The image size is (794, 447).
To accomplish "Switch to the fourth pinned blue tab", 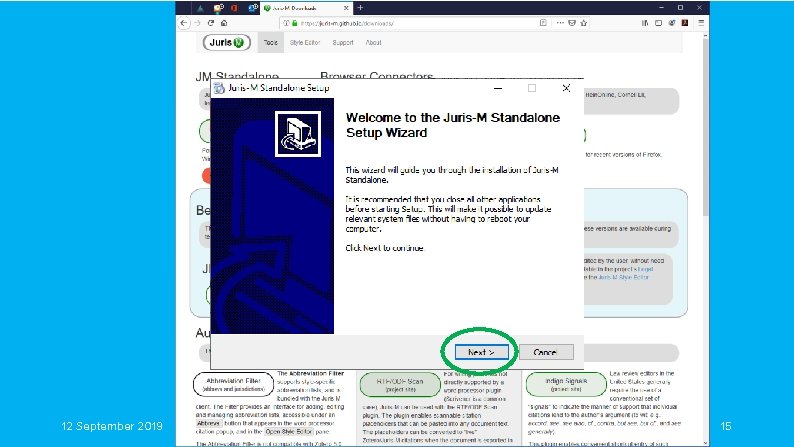I will [x=253, y=8].
